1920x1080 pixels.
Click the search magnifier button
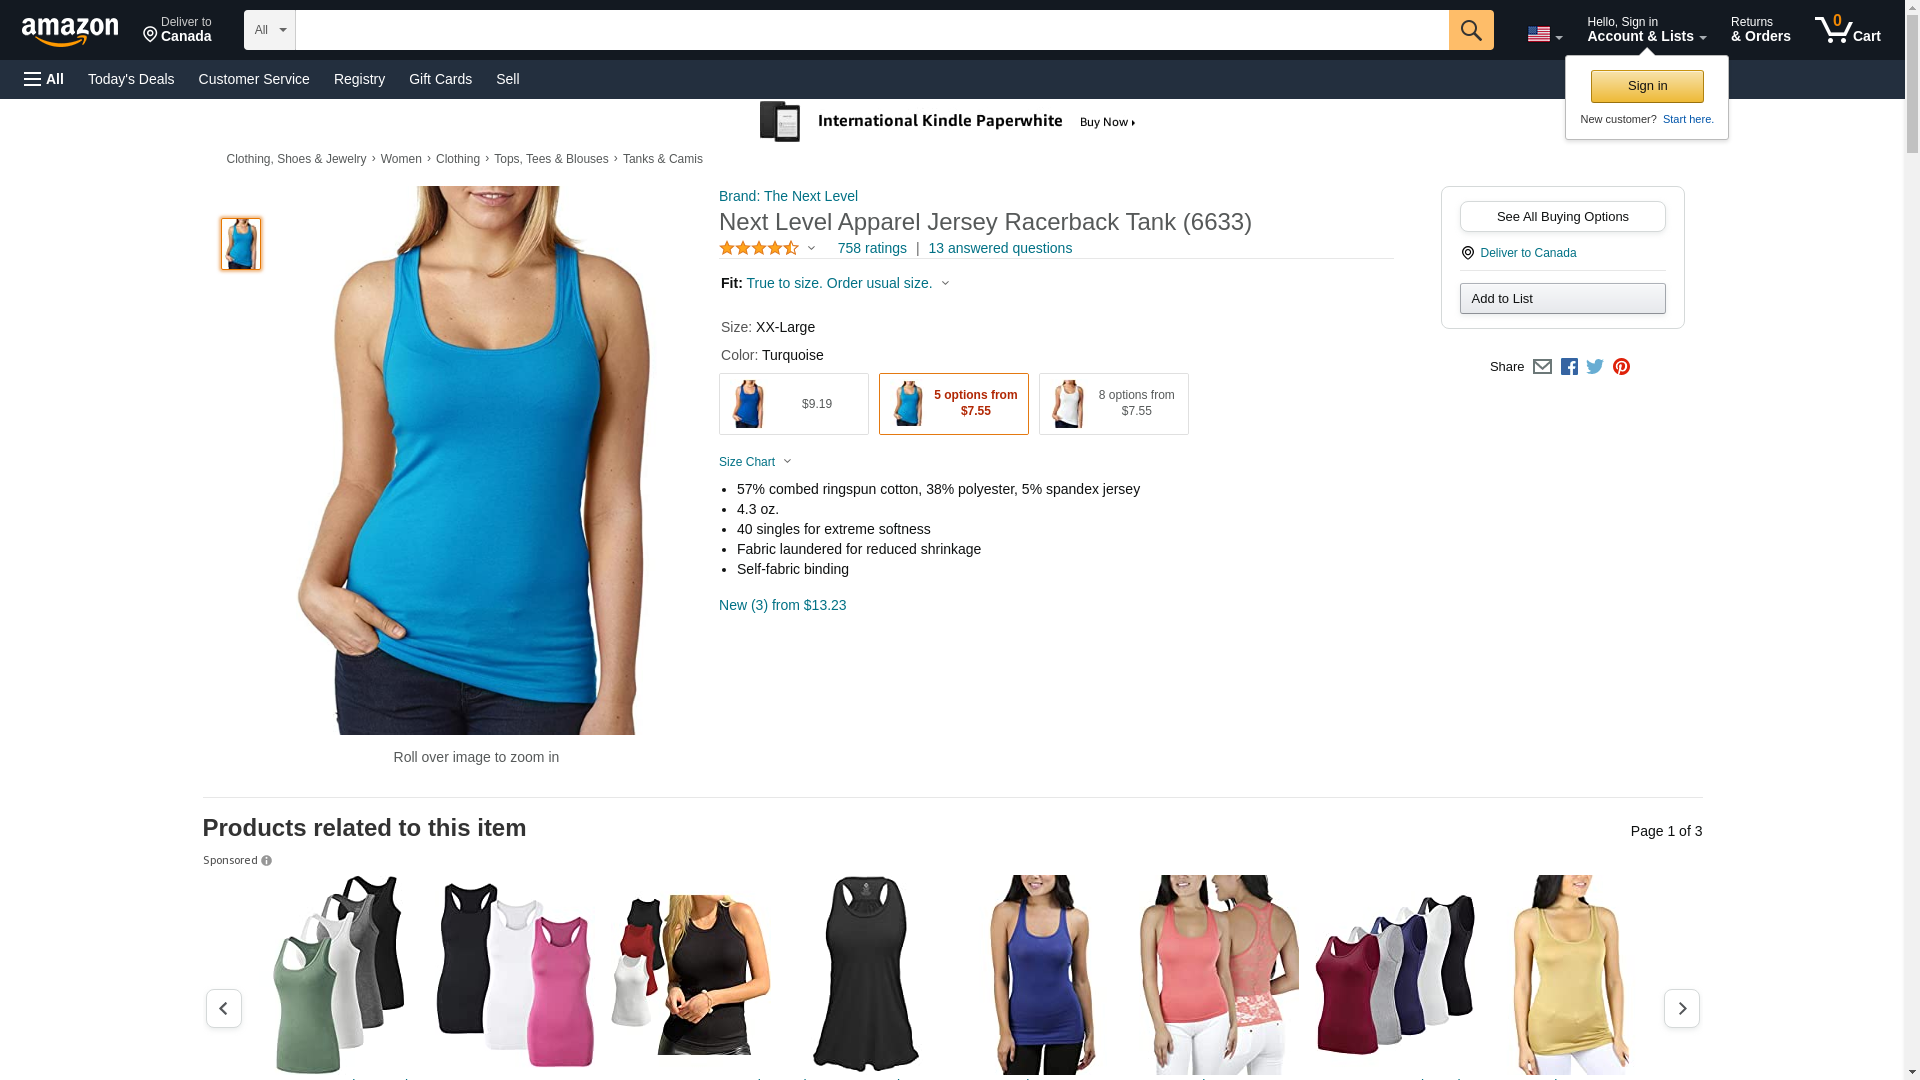1470,30
